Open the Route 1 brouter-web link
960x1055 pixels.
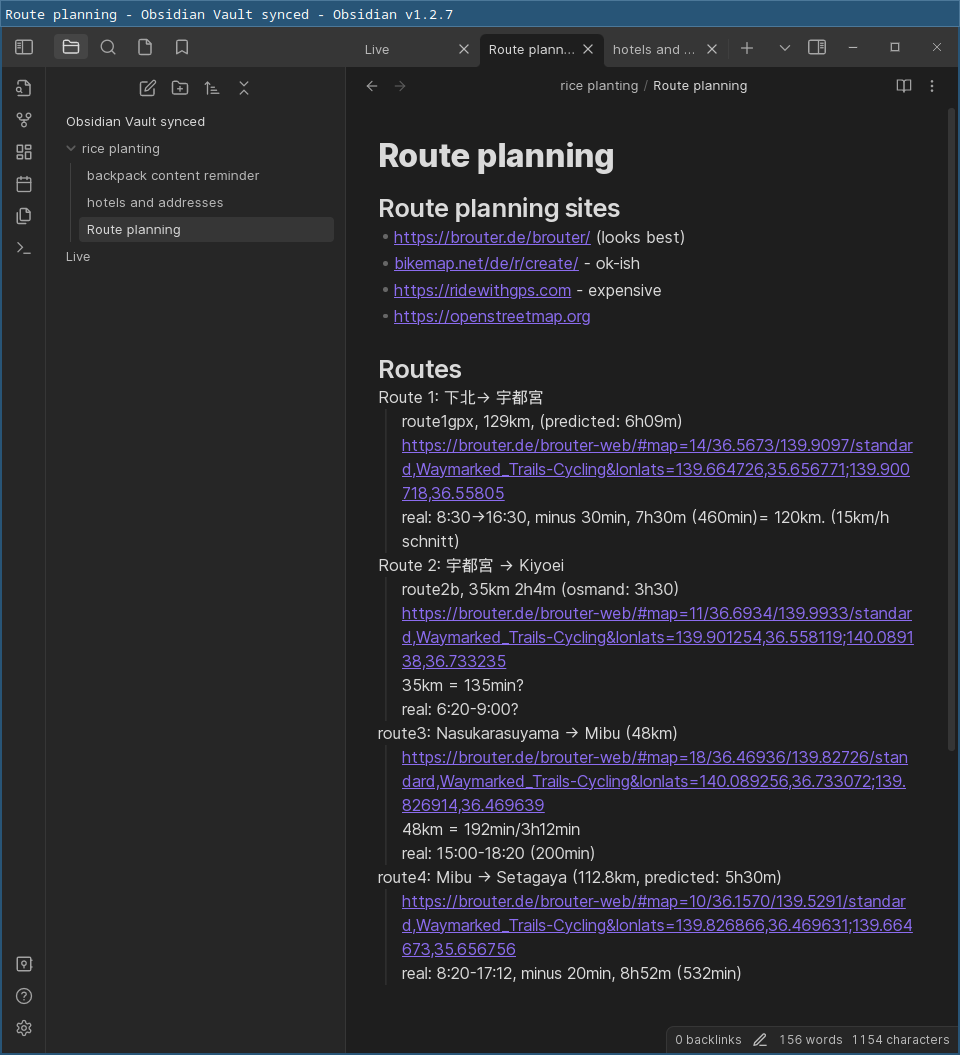[657, 469]
